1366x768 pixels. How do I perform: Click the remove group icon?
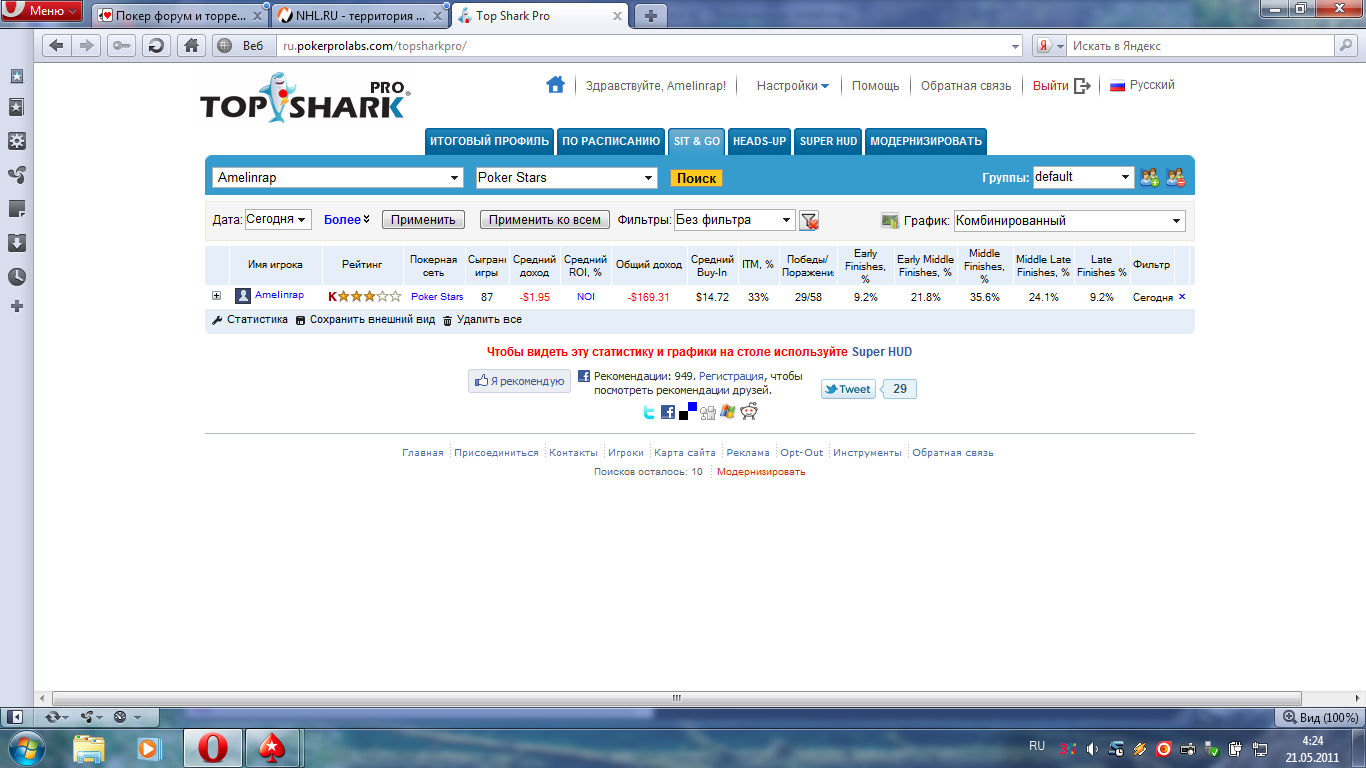point(1175,178)
